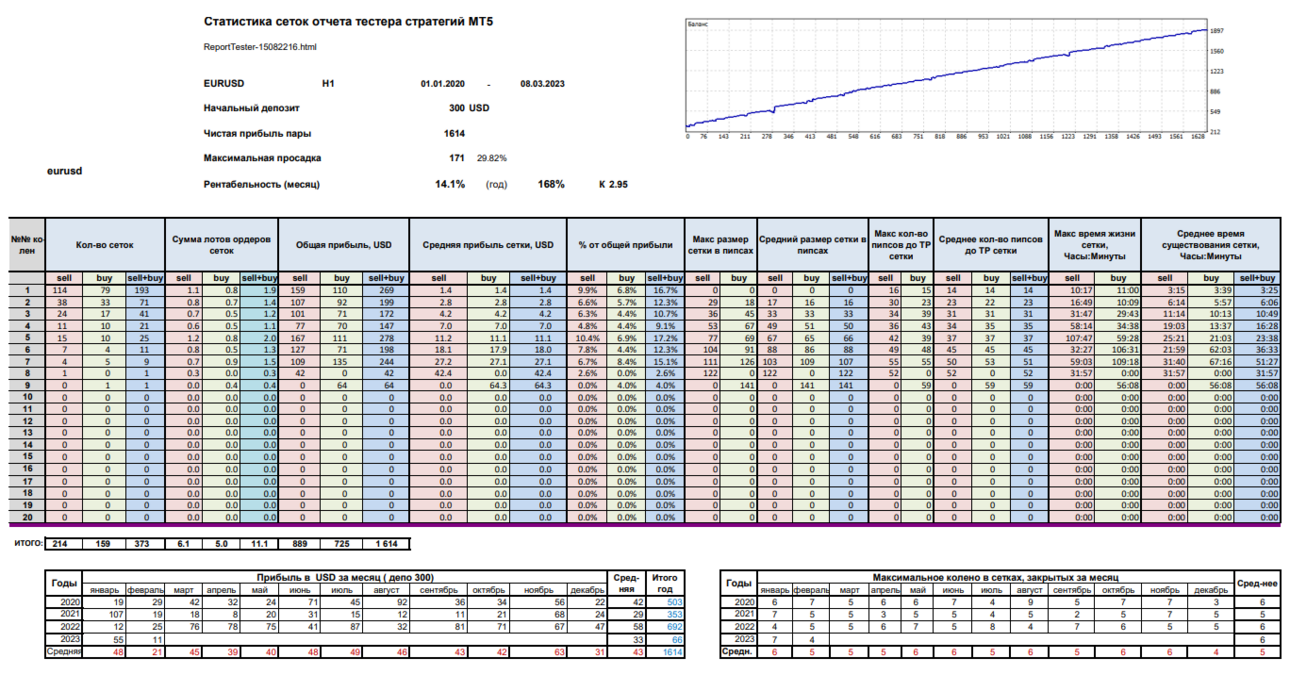Image resolution: width=1290 pixels, height=675 pixels.
Task: Click 2021 yearly total 353
Action: click(x=664, y=615)
